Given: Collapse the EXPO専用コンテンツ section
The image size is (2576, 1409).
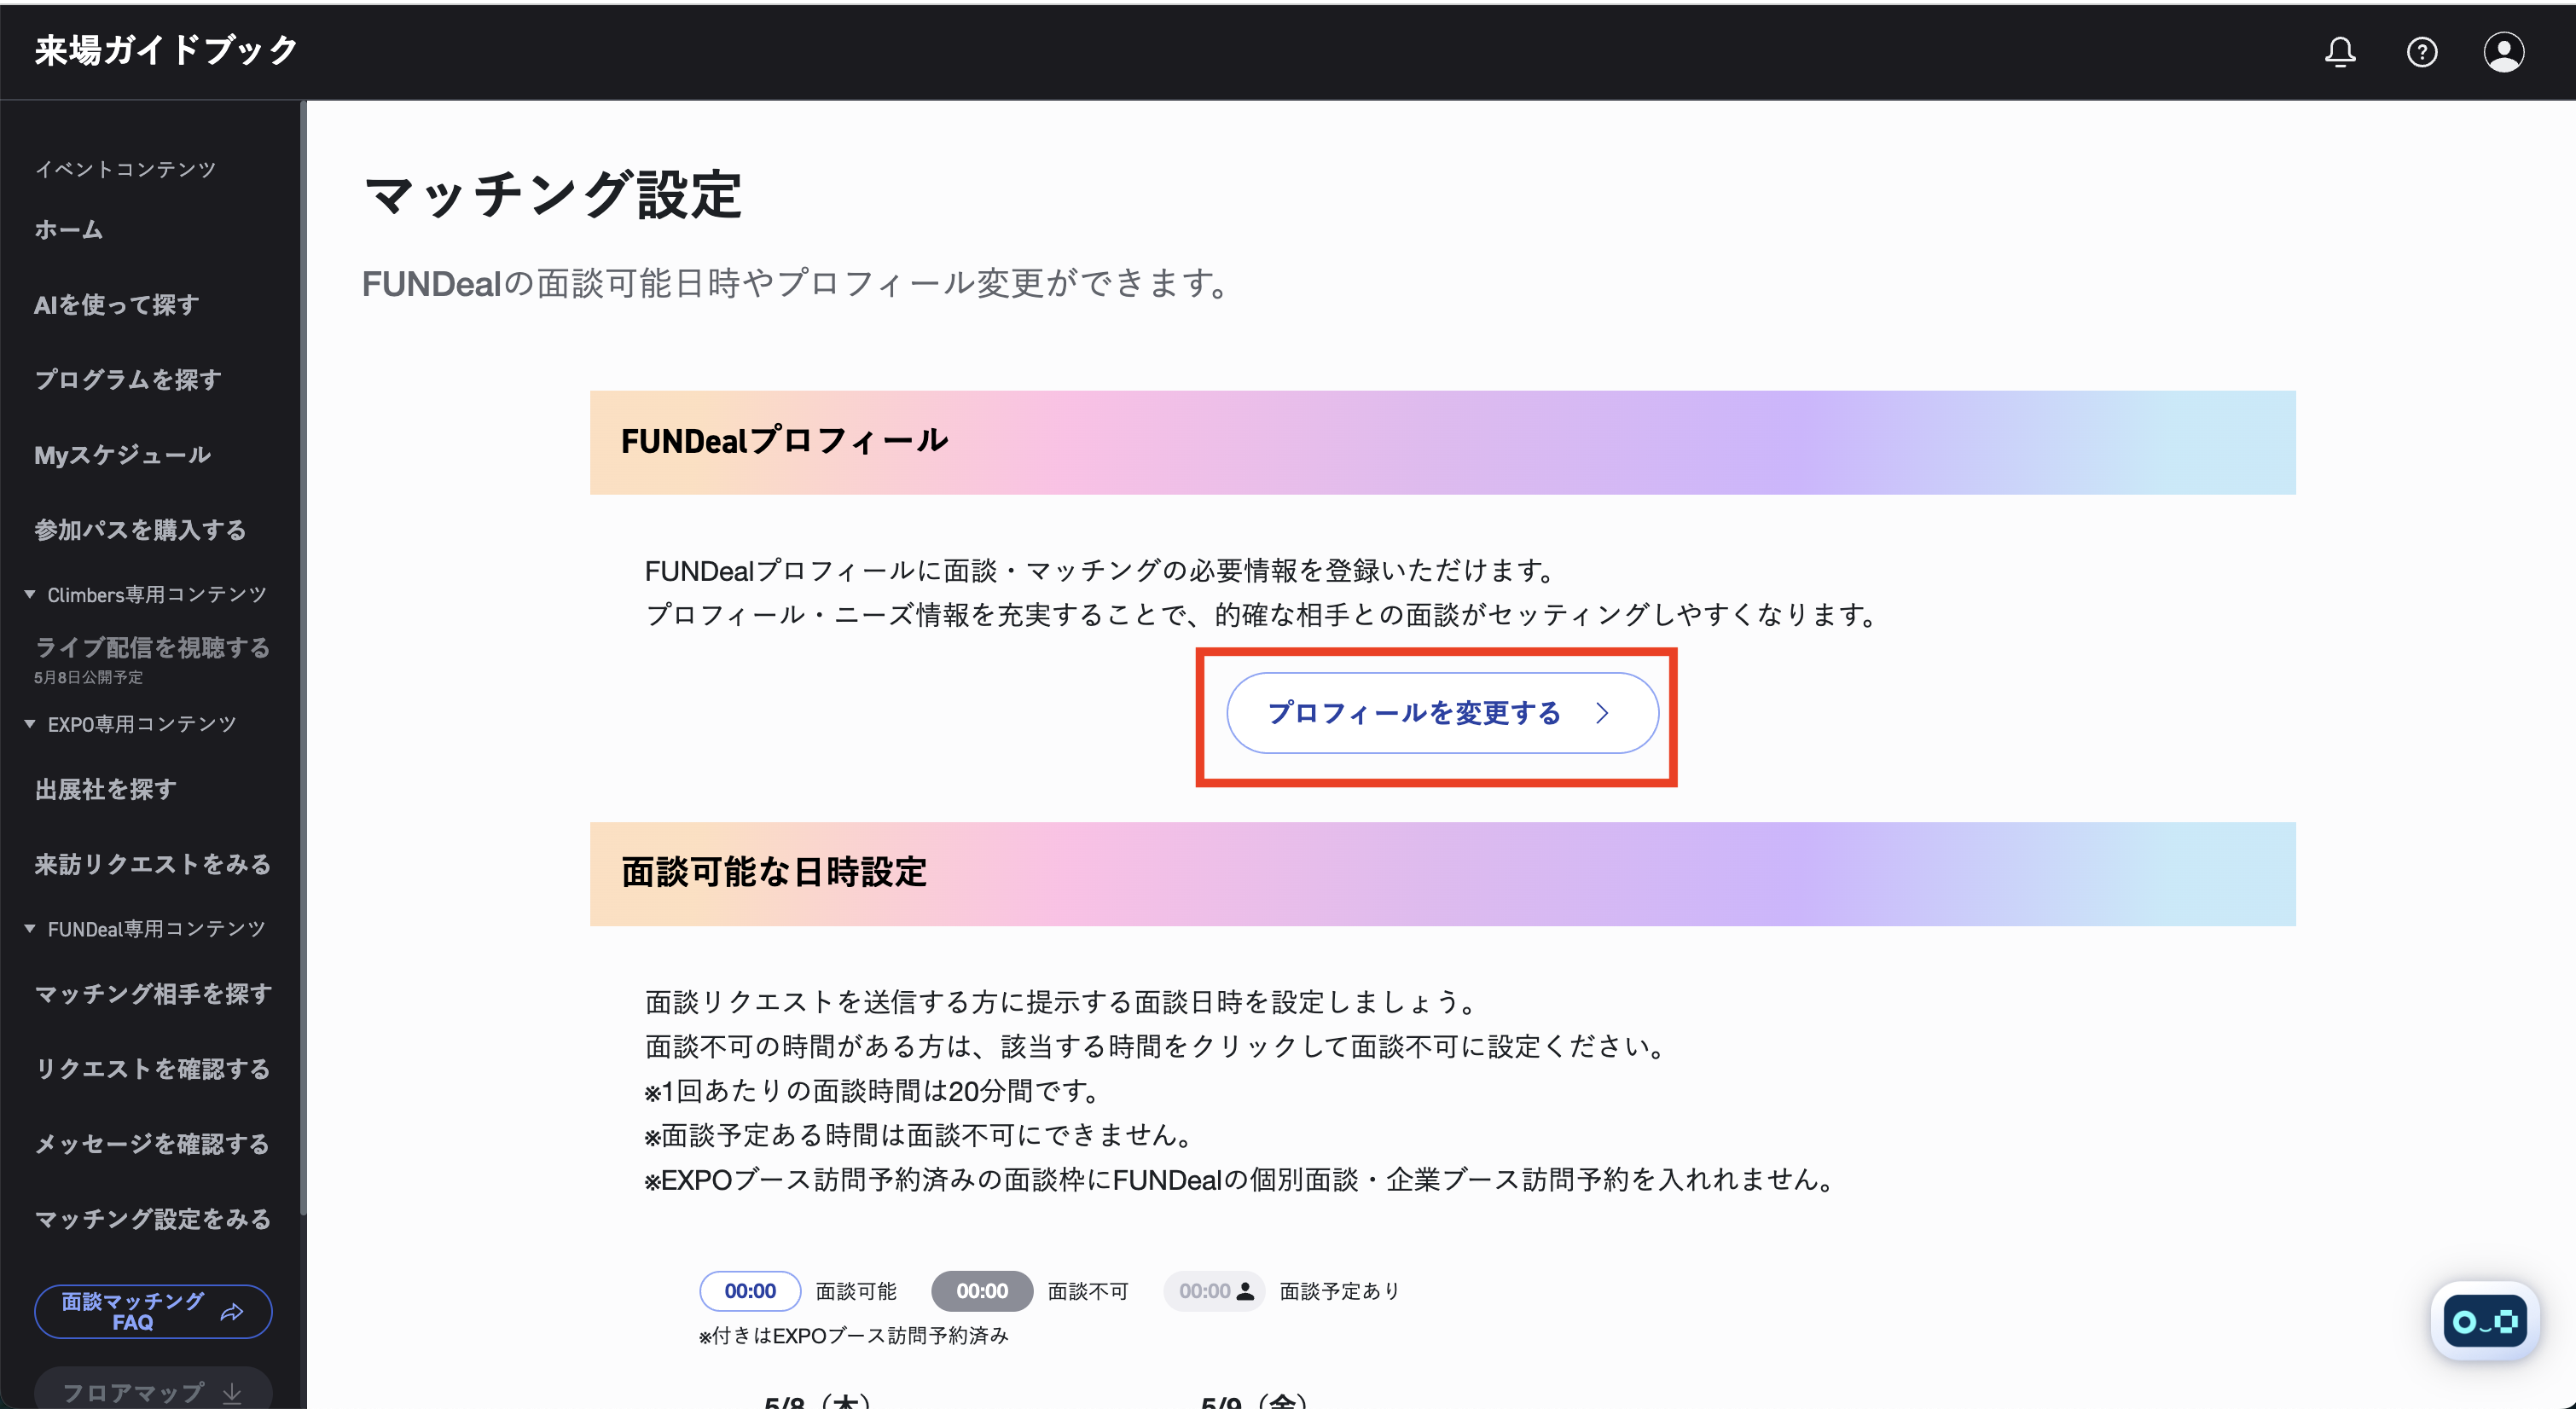Looking at the screenshot, I should [131, 724].
